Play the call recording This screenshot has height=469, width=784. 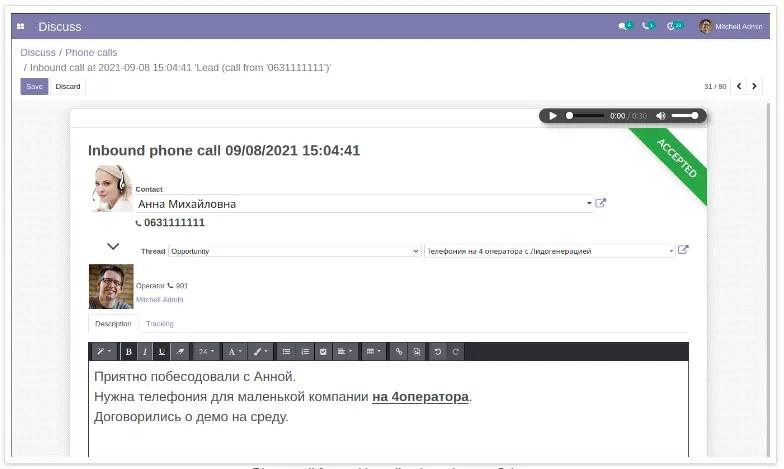[553, 116]
